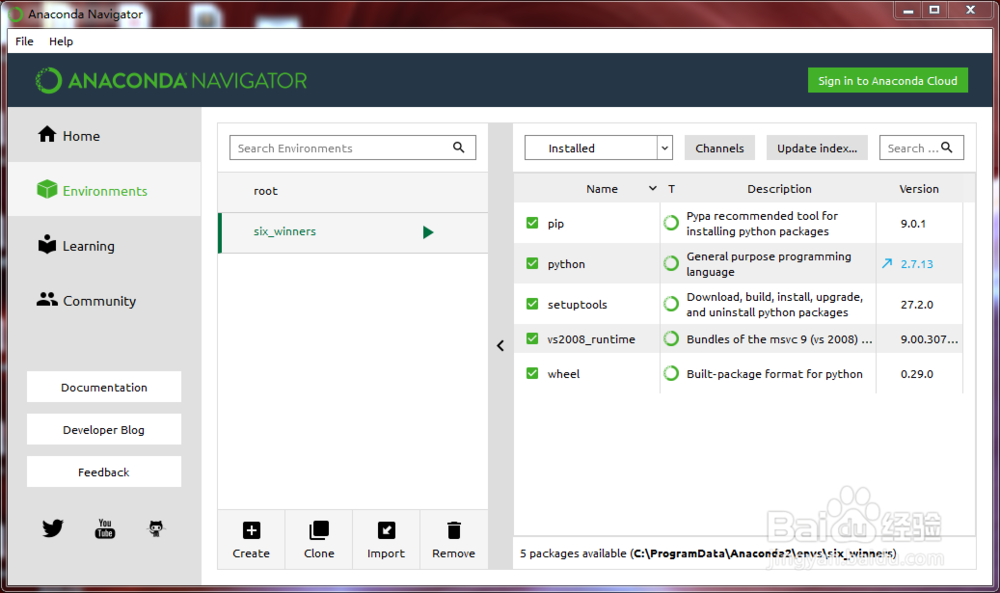Viewport: 1000px width, 593px height.
Task: Toggle the vs2008_runtime package checkbox
Action: point(532,338)
